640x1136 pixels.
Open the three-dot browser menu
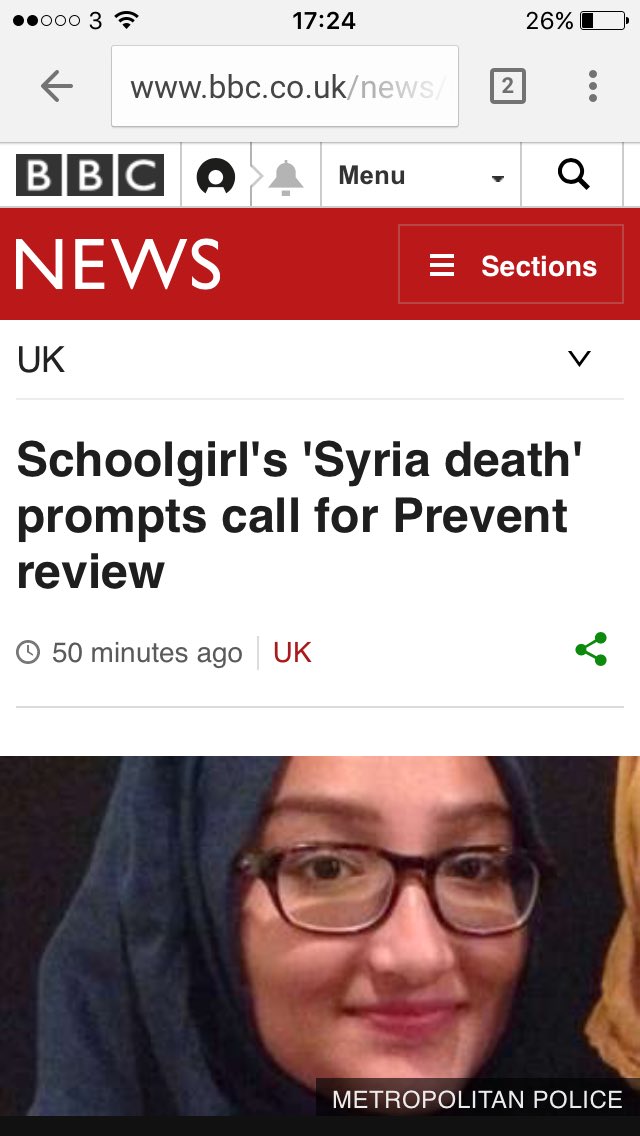pyautogui.click(x=593, y=86)
